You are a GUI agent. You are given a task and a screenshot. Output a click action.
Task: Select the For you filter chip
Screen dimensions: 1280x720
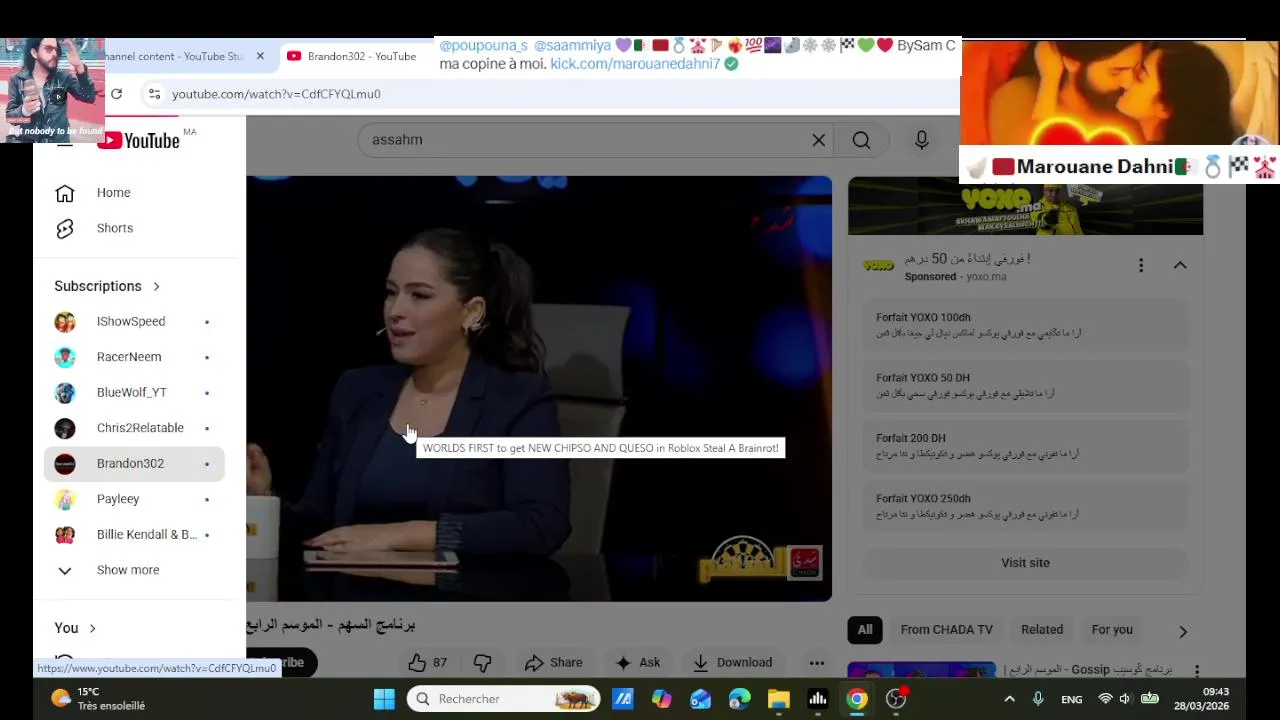tap(1112, 630)
